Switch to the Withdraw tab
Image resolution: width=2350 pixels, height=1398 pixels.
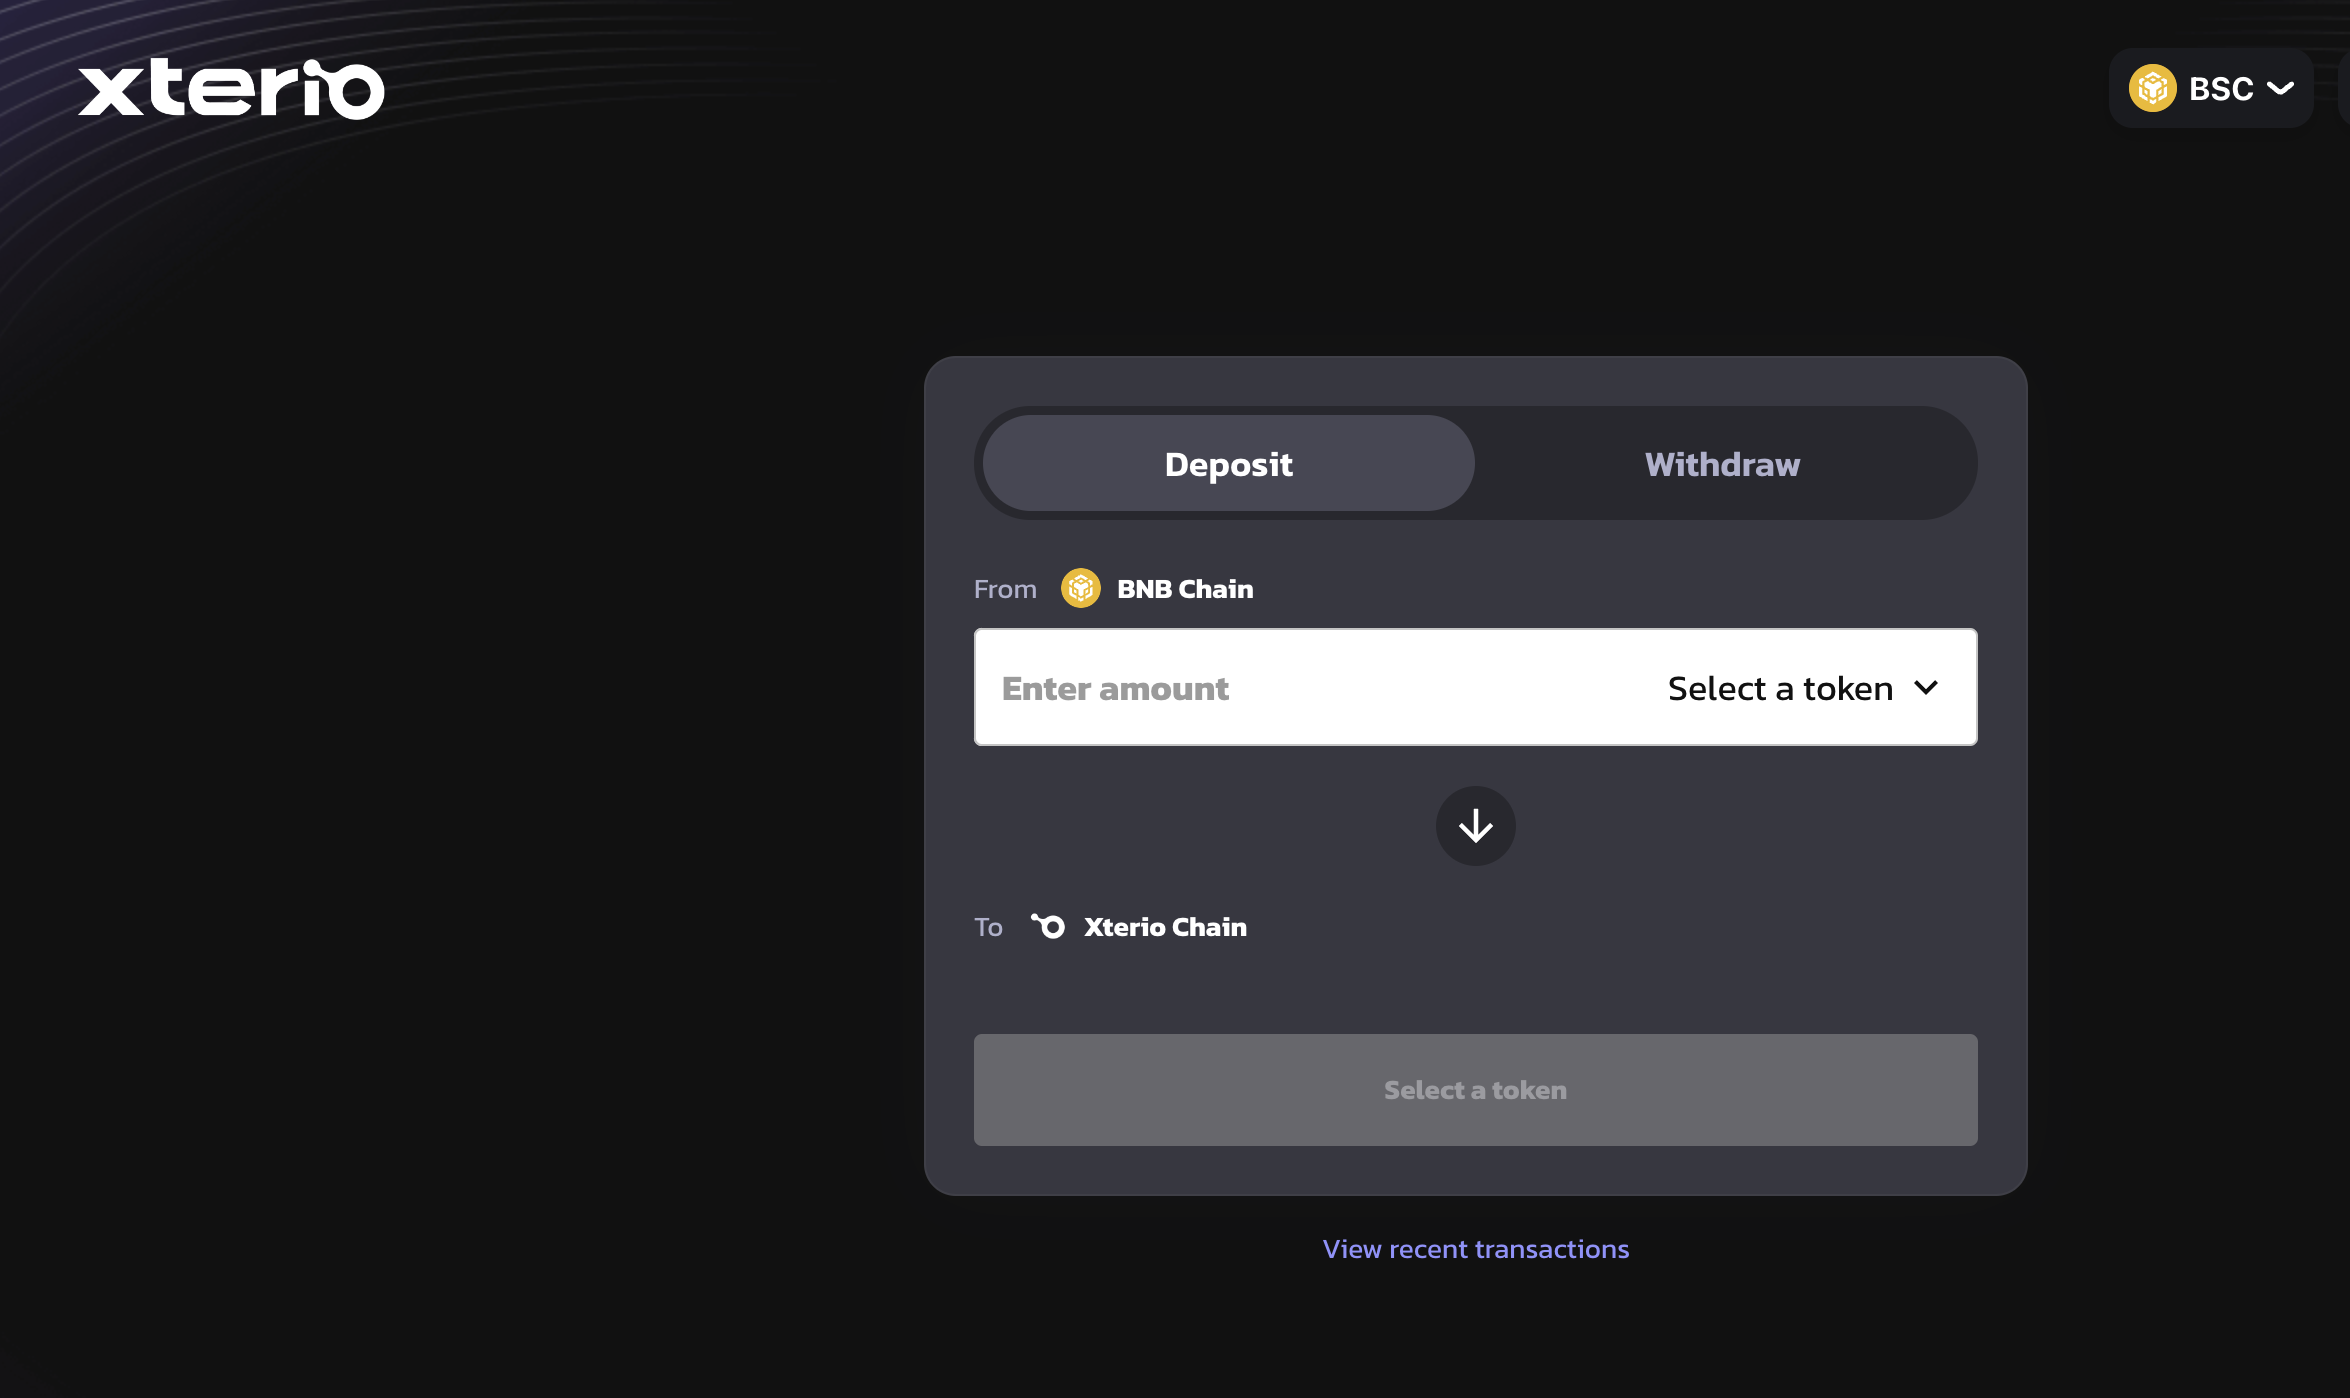pyautogui.click(x=1722, y=464)
